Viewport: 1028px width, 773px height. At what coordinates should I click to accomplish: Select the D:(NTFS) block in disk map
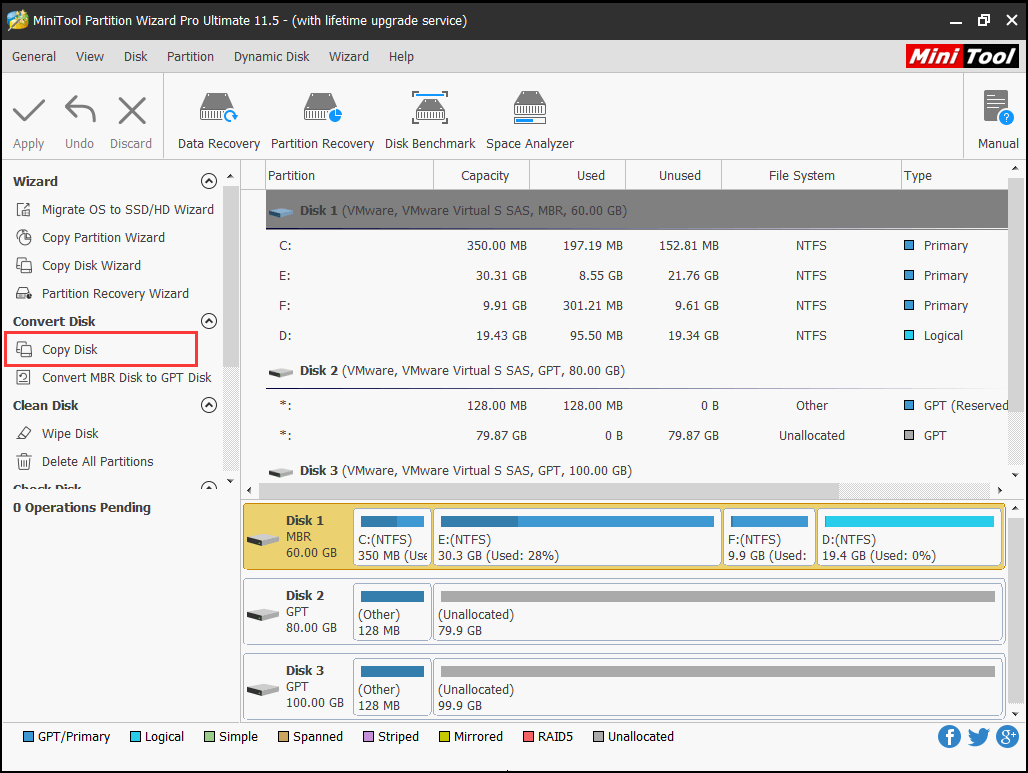(909, 538)
